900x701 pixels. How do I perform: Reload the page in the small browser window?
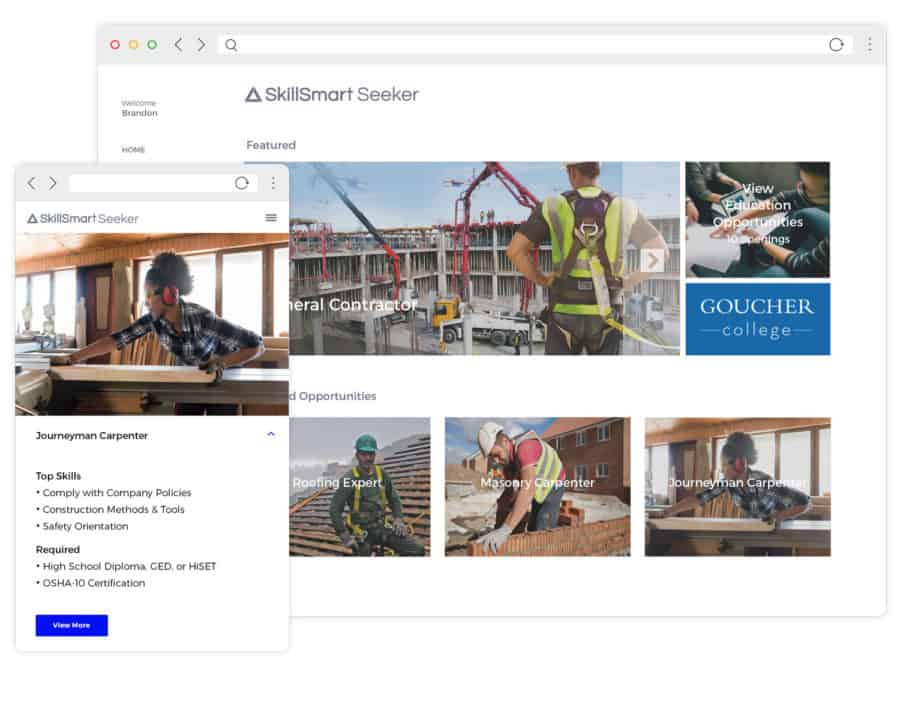tap(242, 183)
